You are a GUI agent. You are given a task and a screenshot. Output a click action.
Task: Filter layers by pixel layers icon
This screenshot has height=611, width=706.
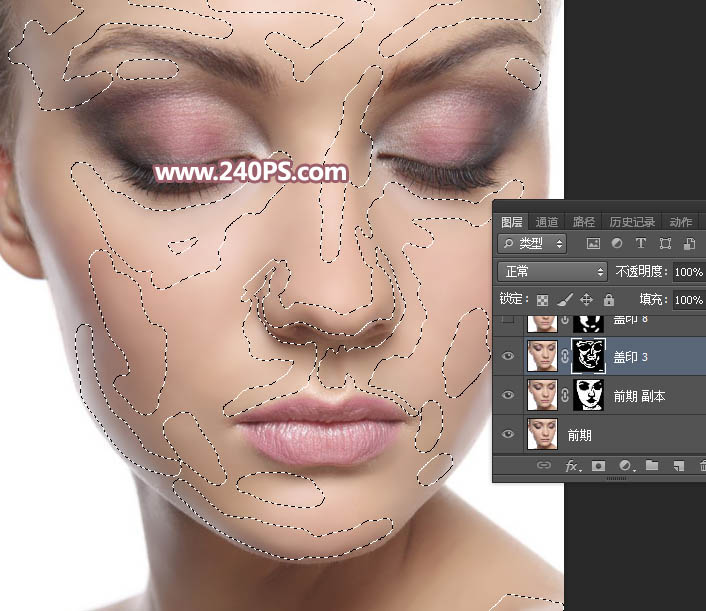(593, 244)
